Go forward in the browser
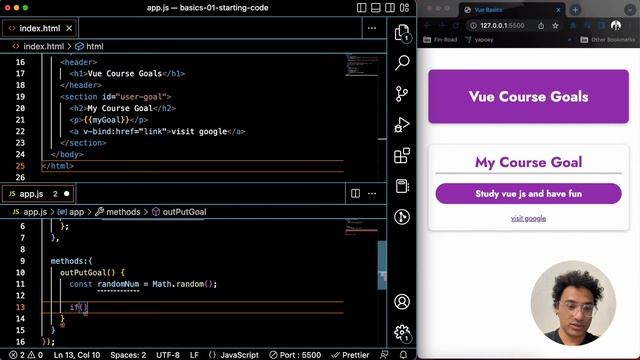The height and width of the screenshot is (360, 640). [x=441, y=25]
